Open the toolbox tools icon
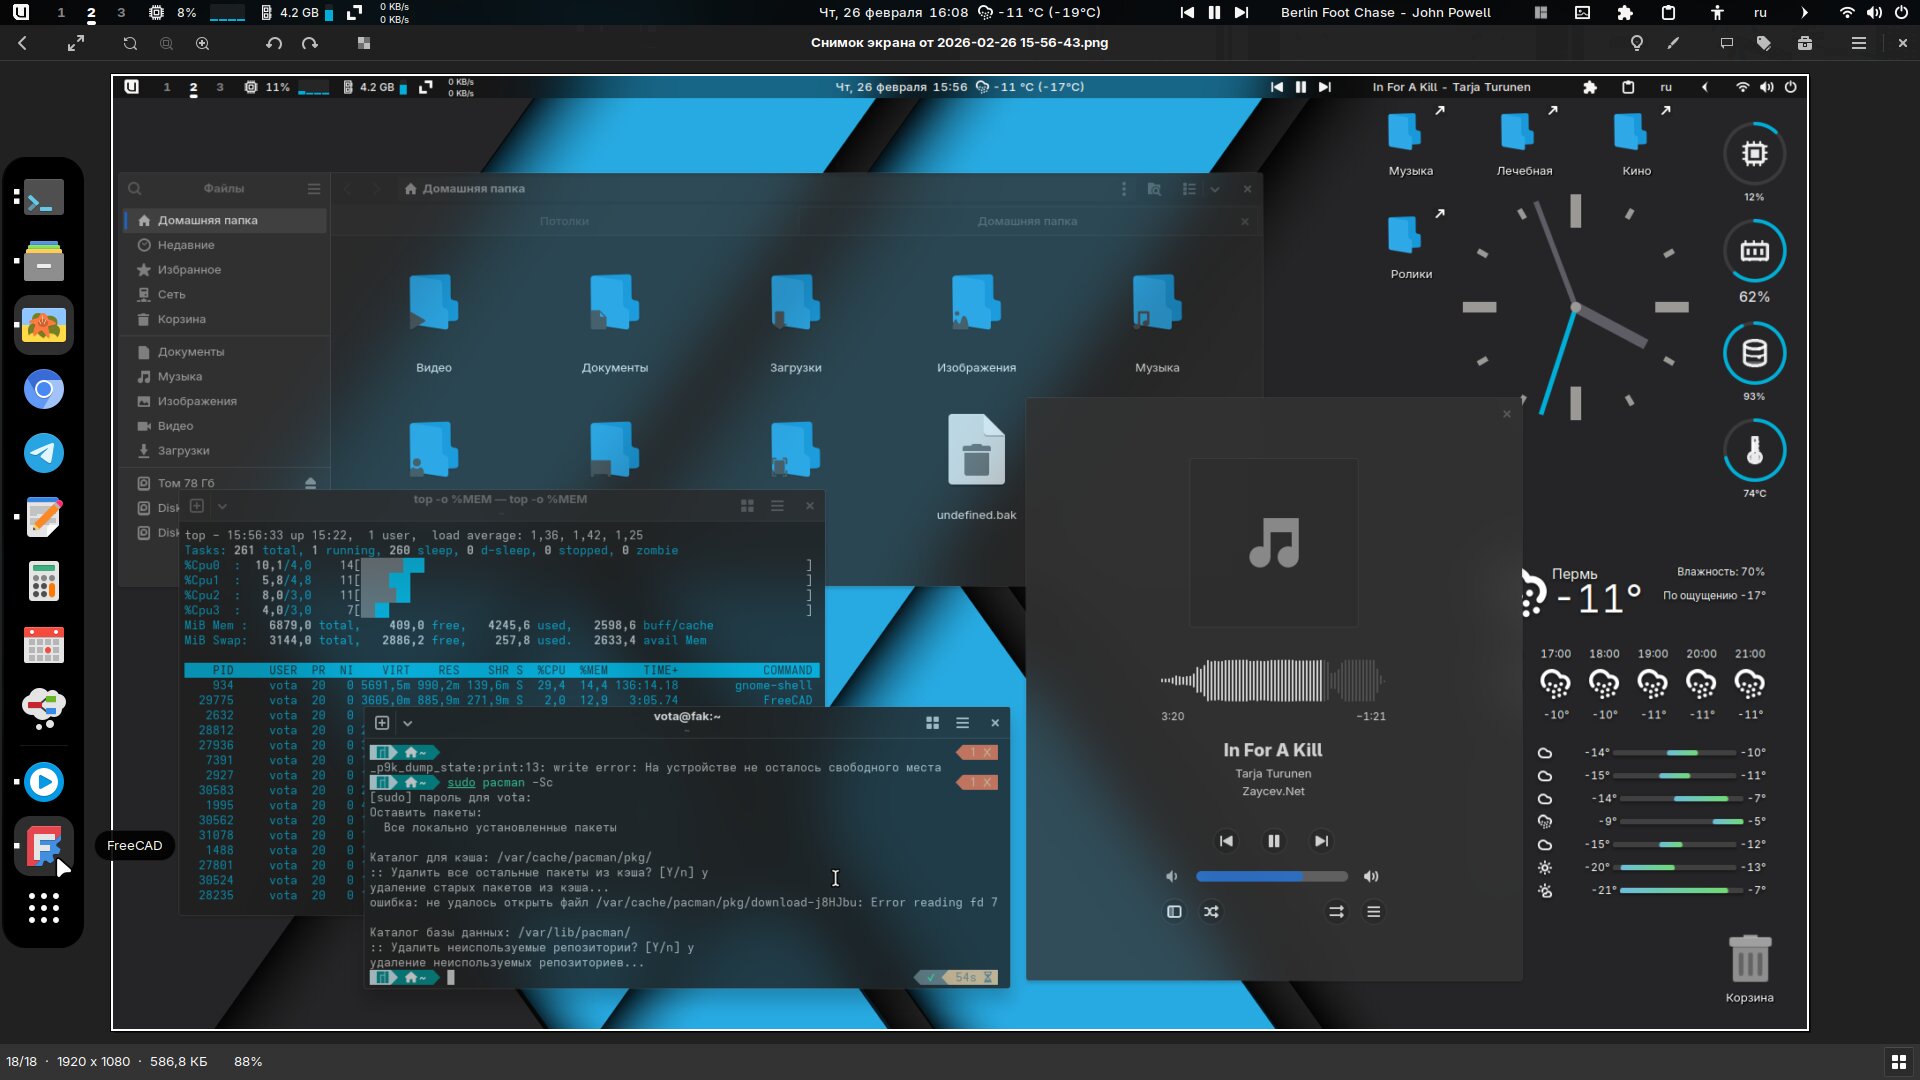The height and width of the screenshot is (1080, 1920). (x=1805, y=43)
